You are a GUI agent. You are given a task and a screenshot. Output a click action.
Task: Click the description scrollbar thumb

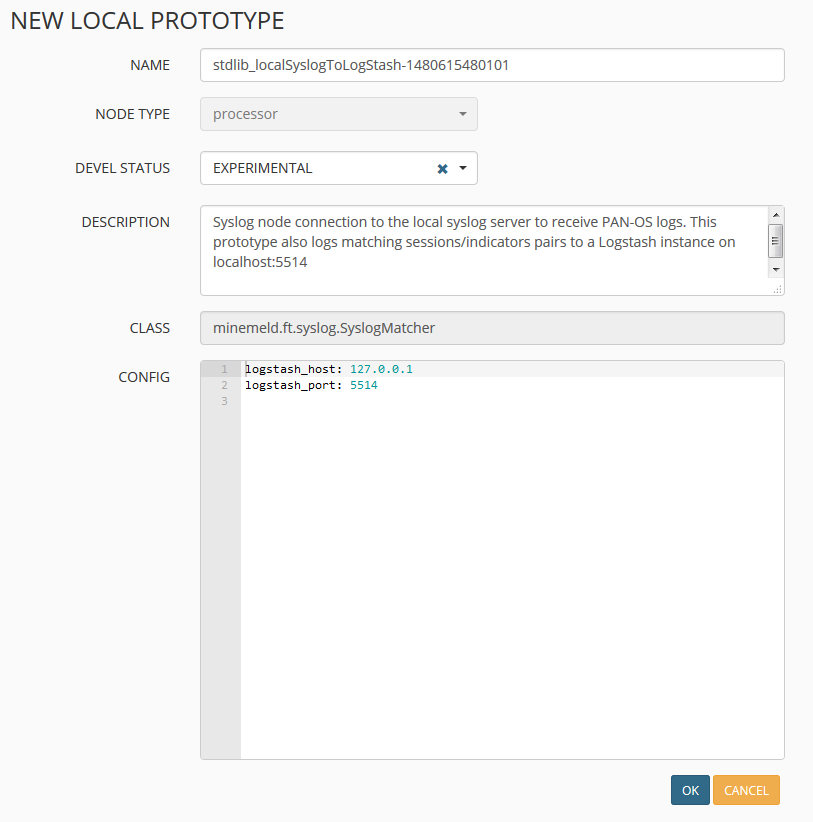point(775,241)
